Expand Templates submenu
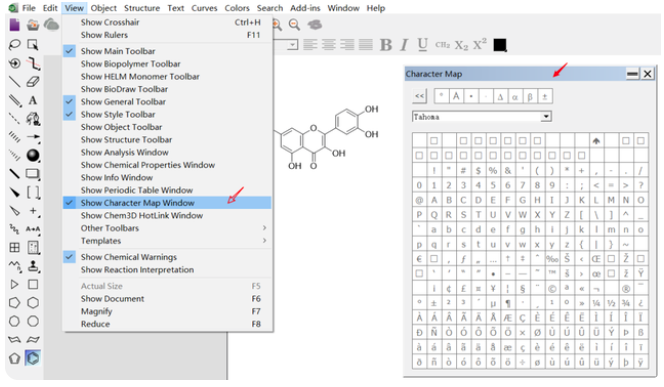 [167, 241]
